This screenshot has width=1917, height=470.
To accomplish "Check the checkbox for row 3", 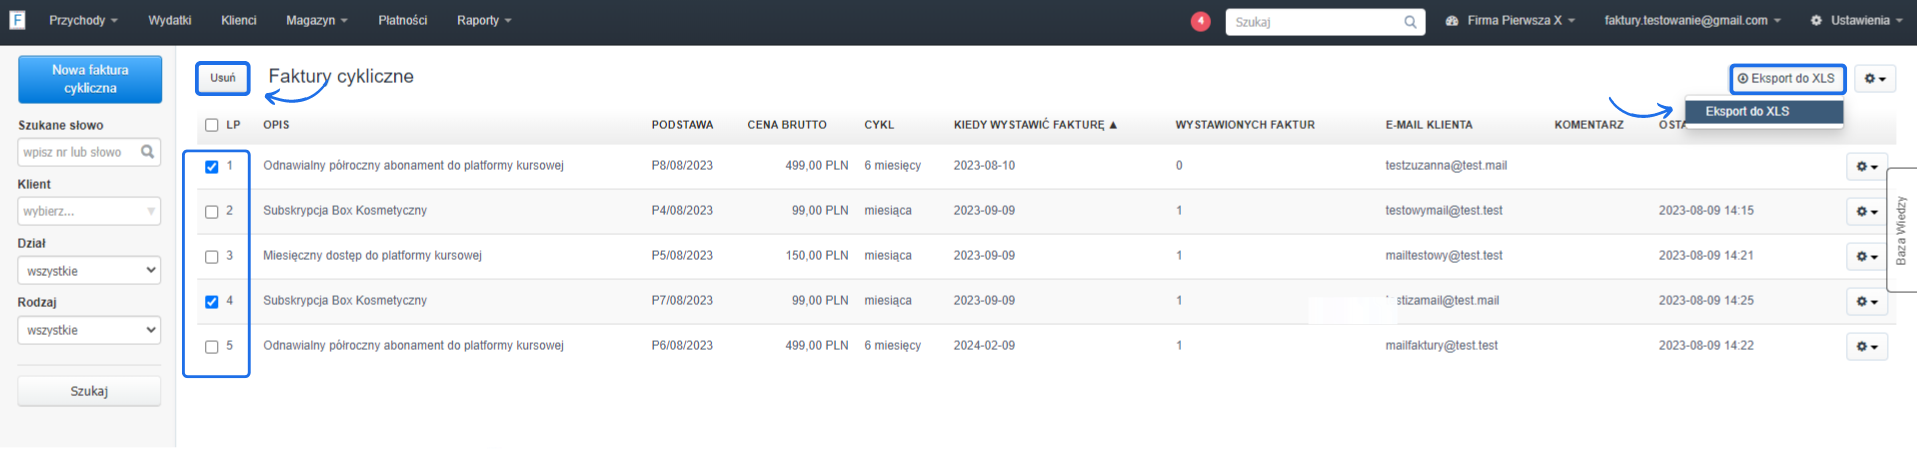I will 211,257.
